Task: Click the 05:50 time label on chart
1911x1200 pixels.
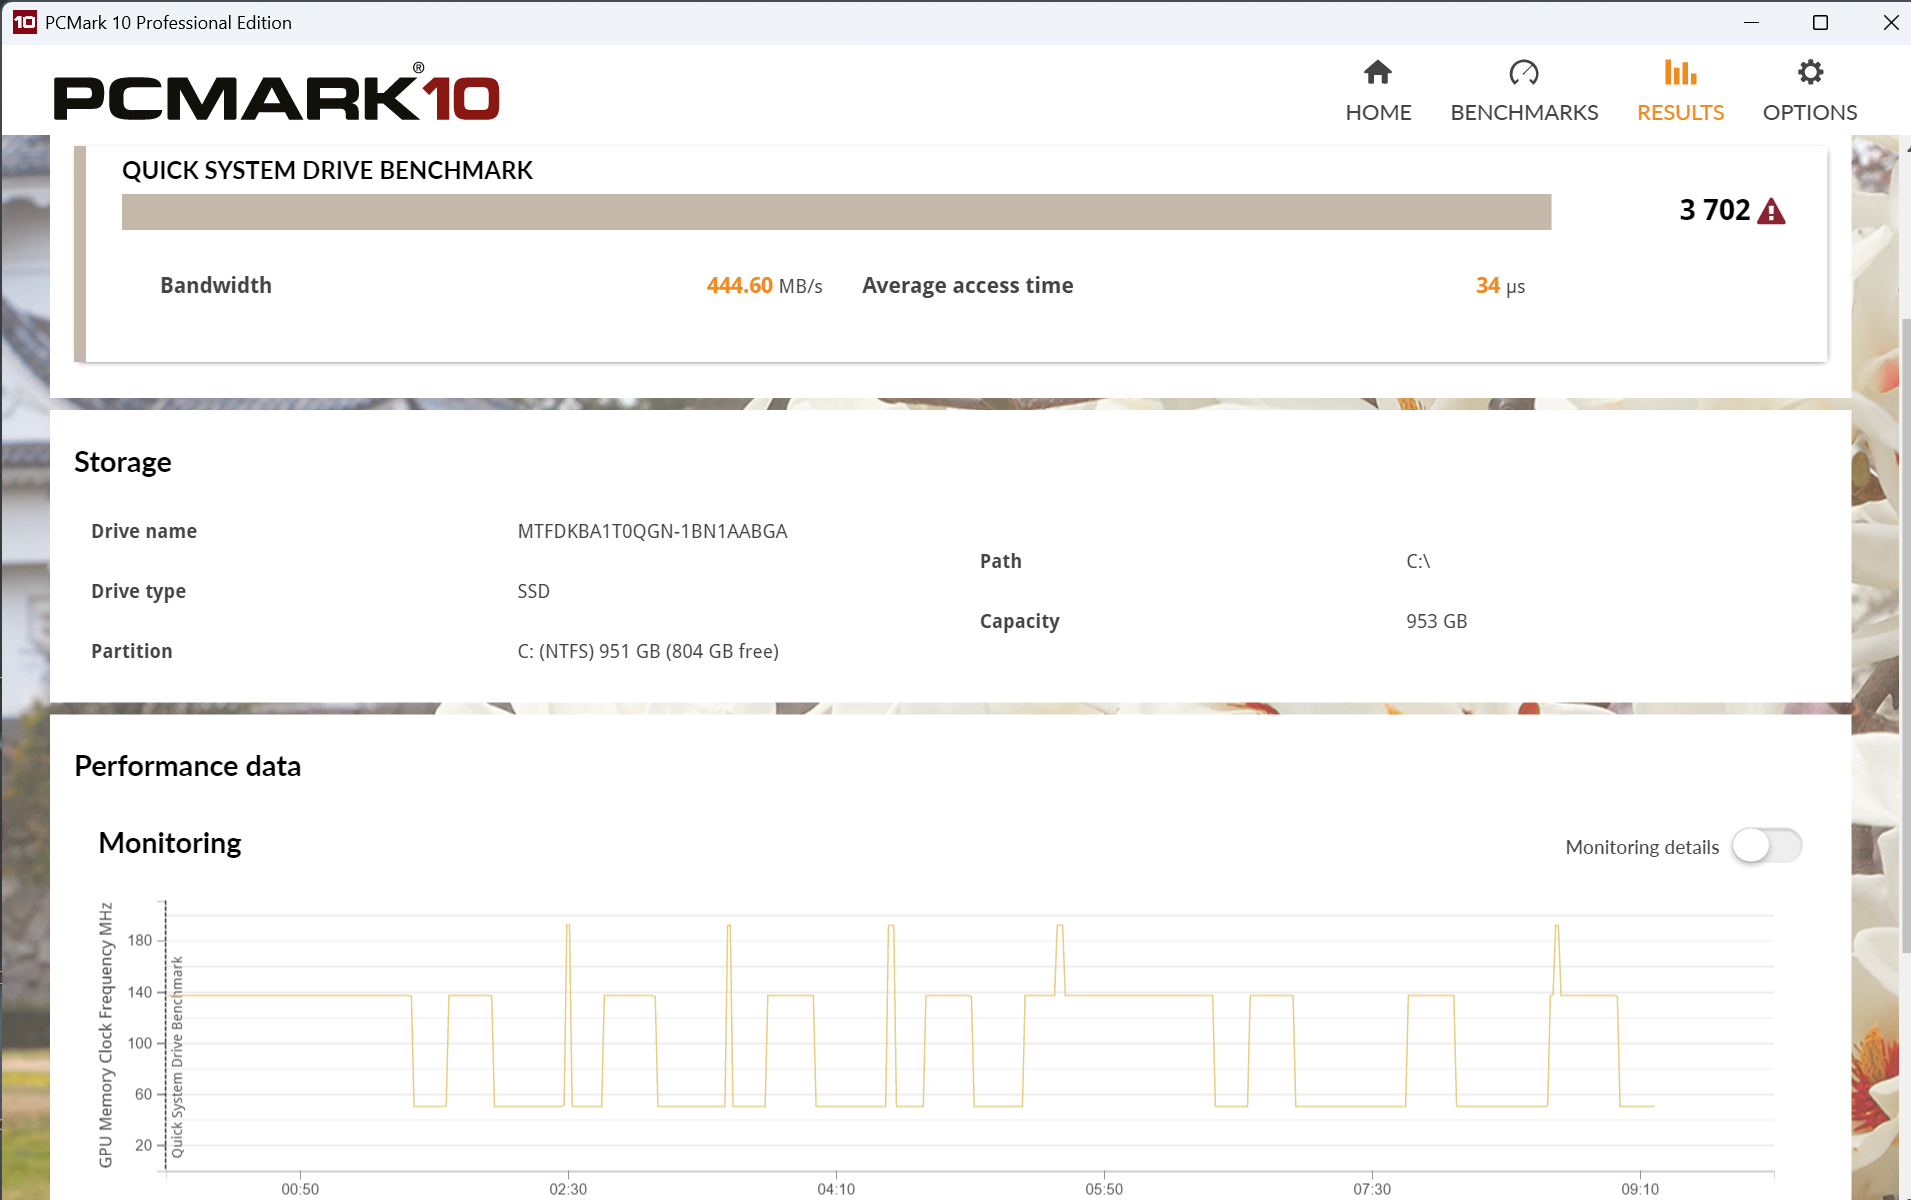Action: [1104, 1189]
